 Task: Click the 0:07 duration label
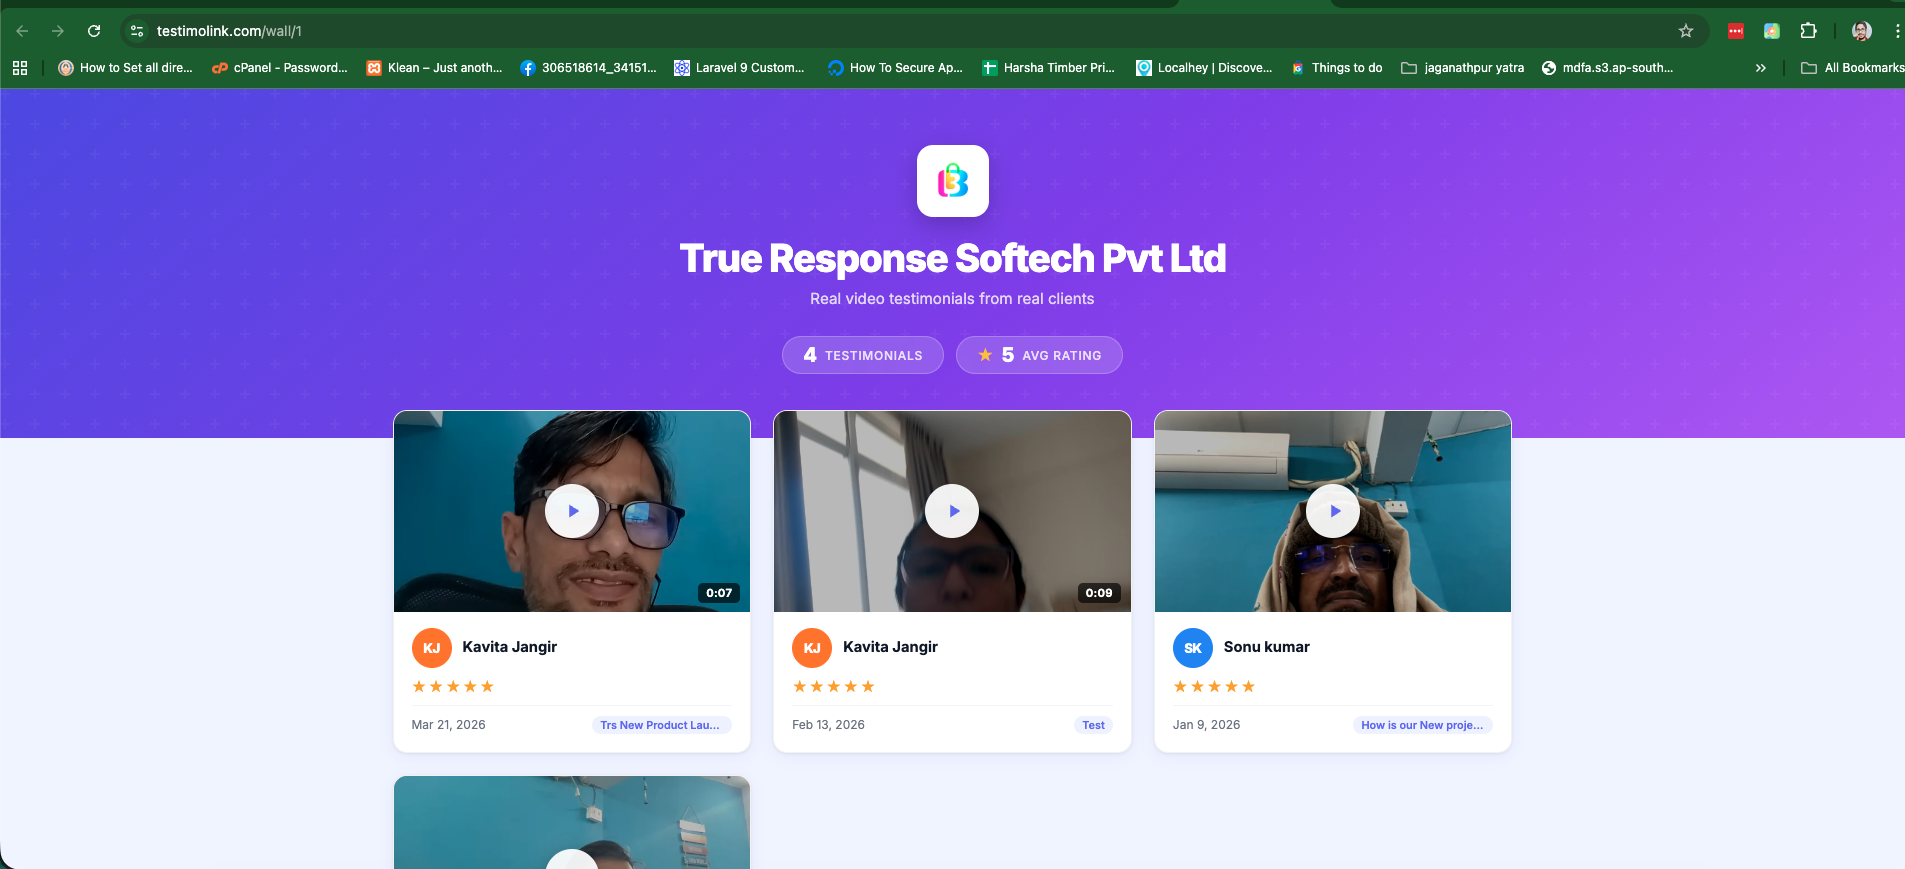click(x=719, y=593)
